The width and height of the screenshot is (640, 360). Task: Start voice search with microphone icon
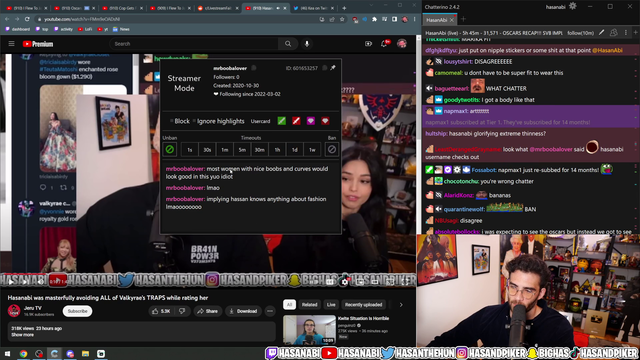(x=307, y=44)
